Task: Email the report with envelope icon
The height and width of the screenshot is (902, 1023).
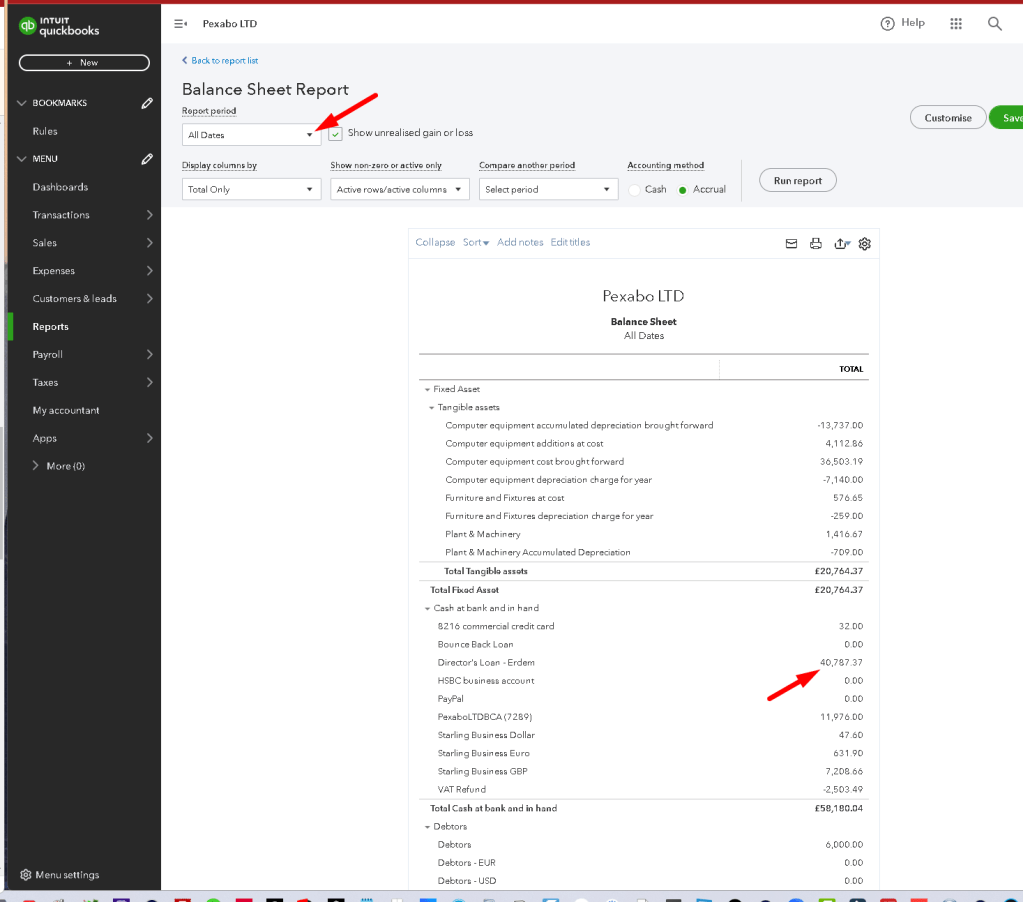Action: (x=791, y=243)
